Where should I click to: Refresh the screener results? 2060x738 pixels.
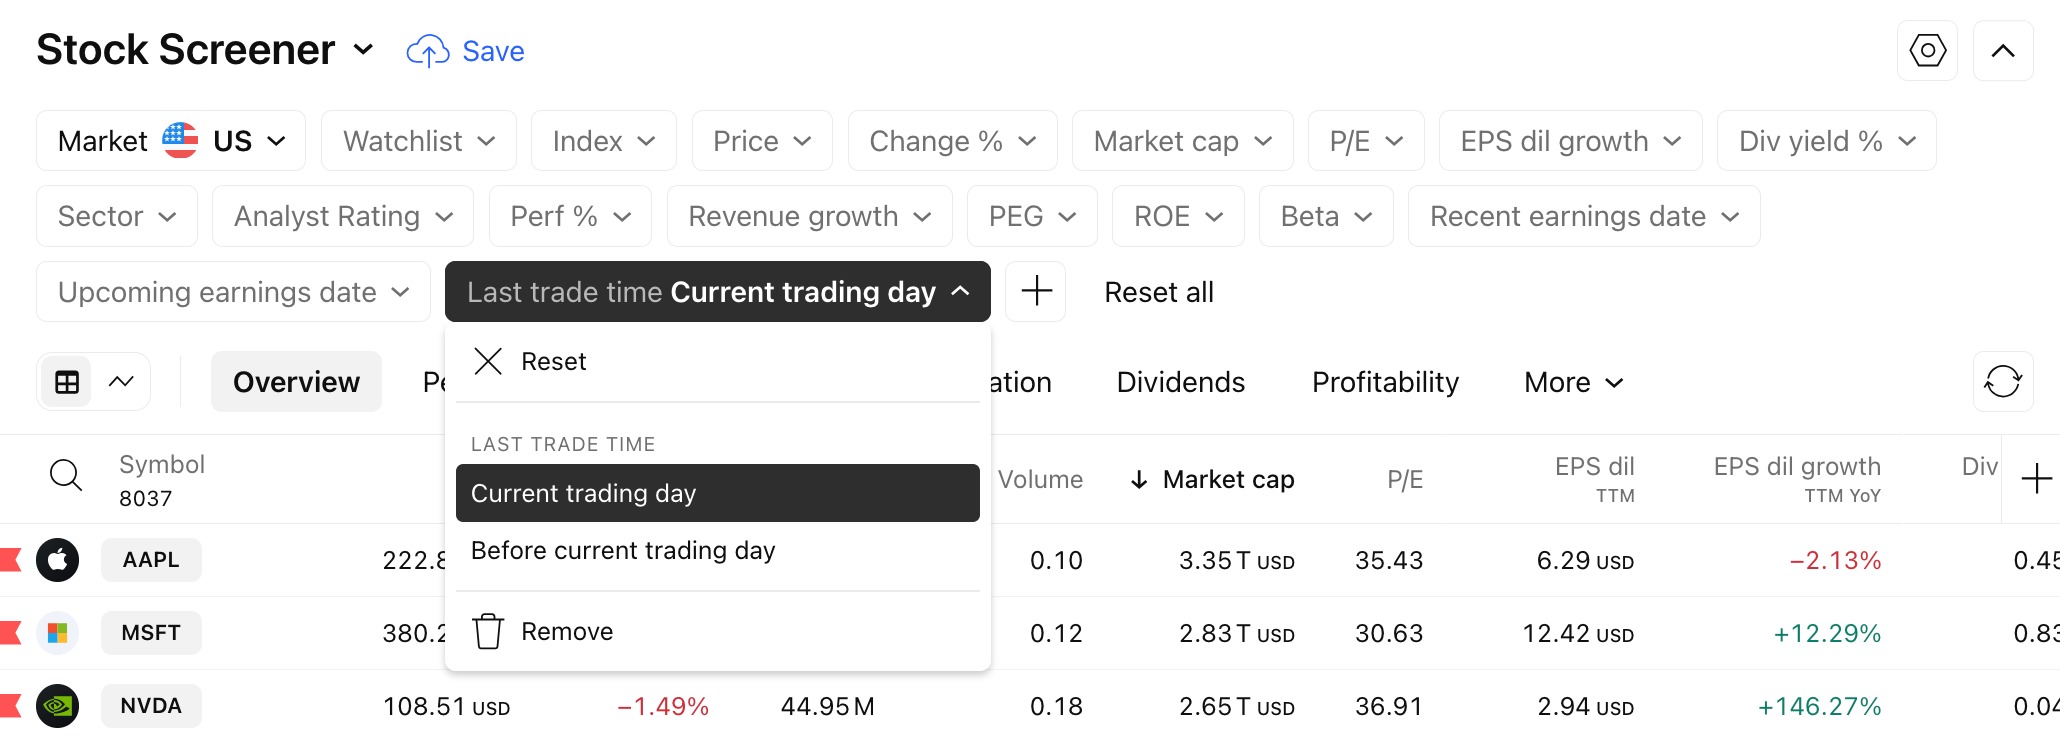coord(2003,381)
